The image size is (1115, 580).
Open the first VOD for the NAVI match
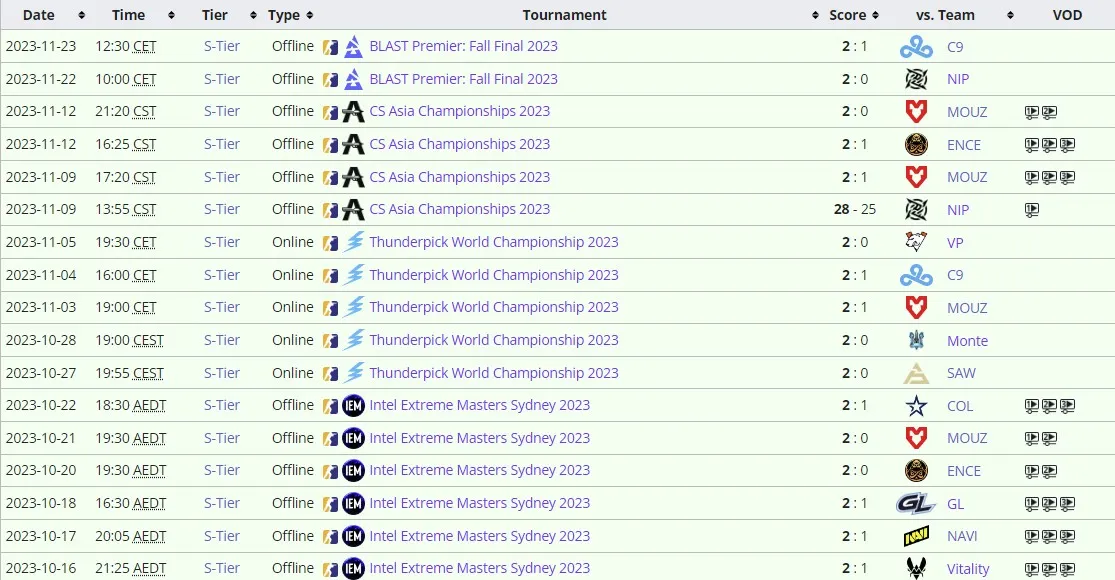[x=1032, y=537]
